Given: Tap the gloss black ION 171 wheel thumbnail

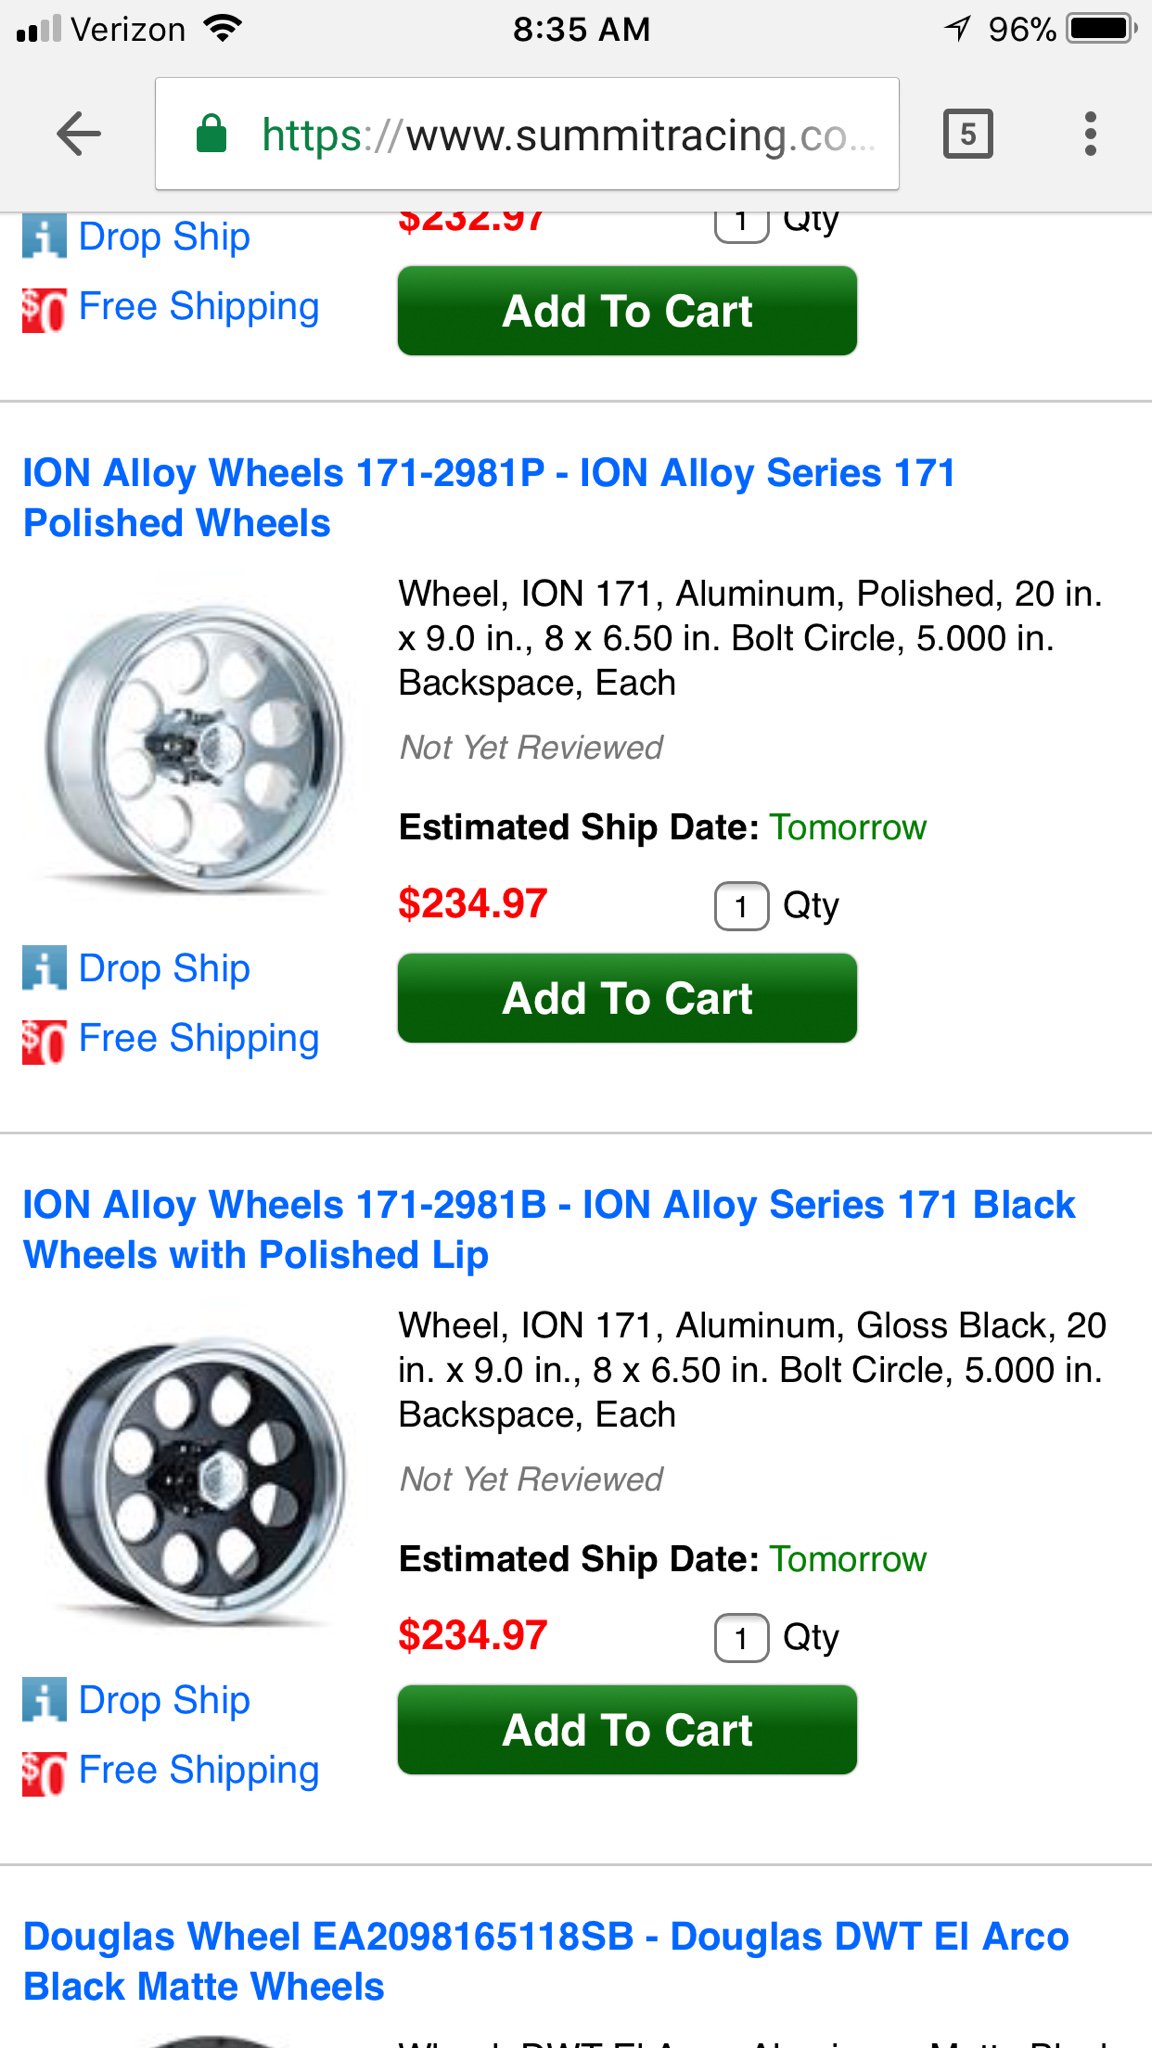Looking at the screenshot, I should coord(196,1478).
